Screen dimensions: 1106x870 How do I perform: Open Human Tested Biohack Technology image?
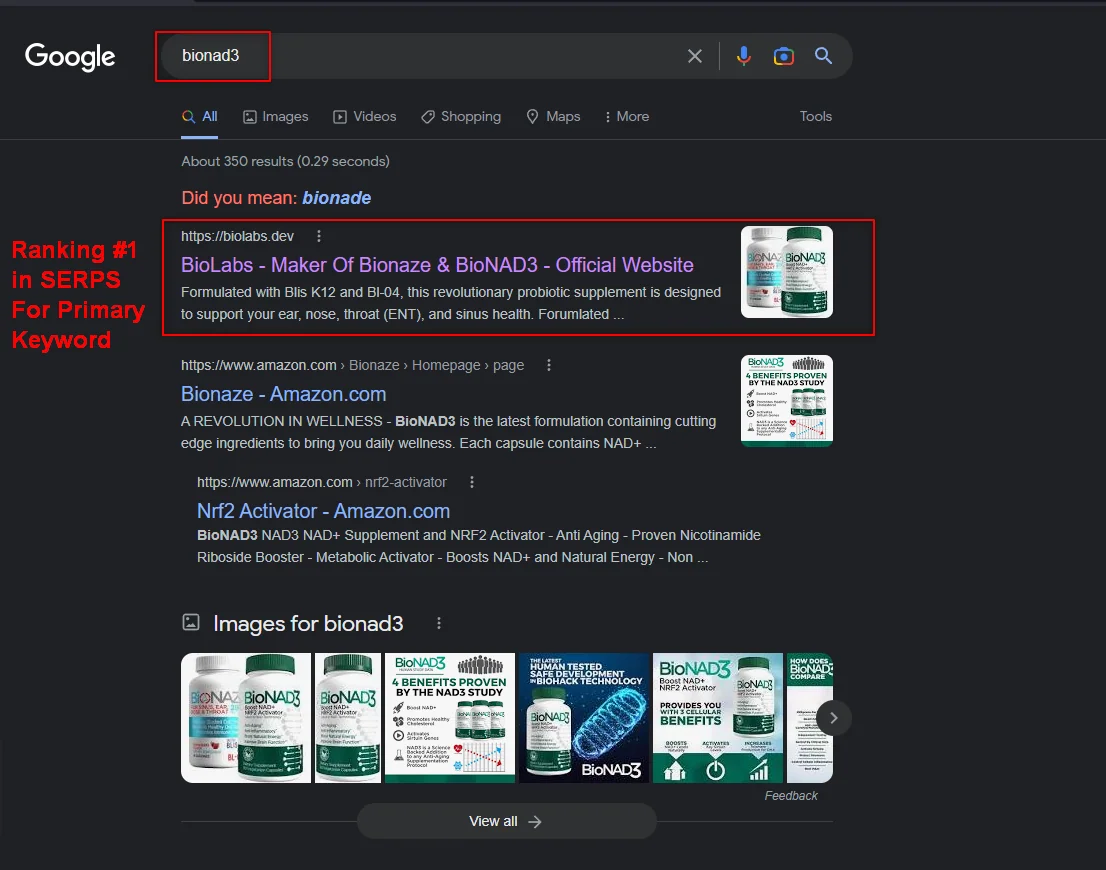(x=584, y=718)
